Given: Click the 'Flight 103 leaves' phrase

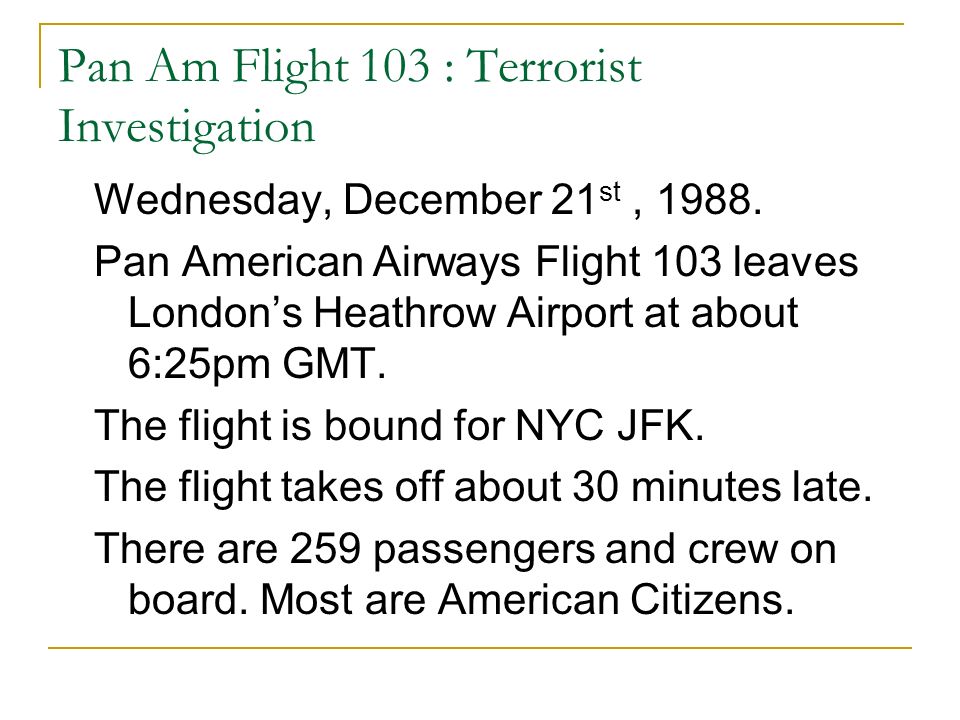Looking at the screenshot, I should pos(697,262).
